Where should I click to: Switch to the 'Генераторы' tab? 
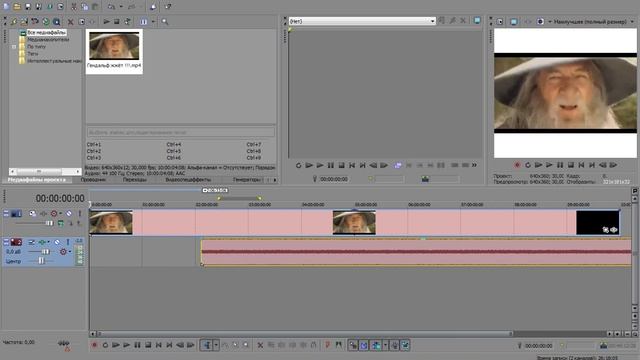click(247, 180)
